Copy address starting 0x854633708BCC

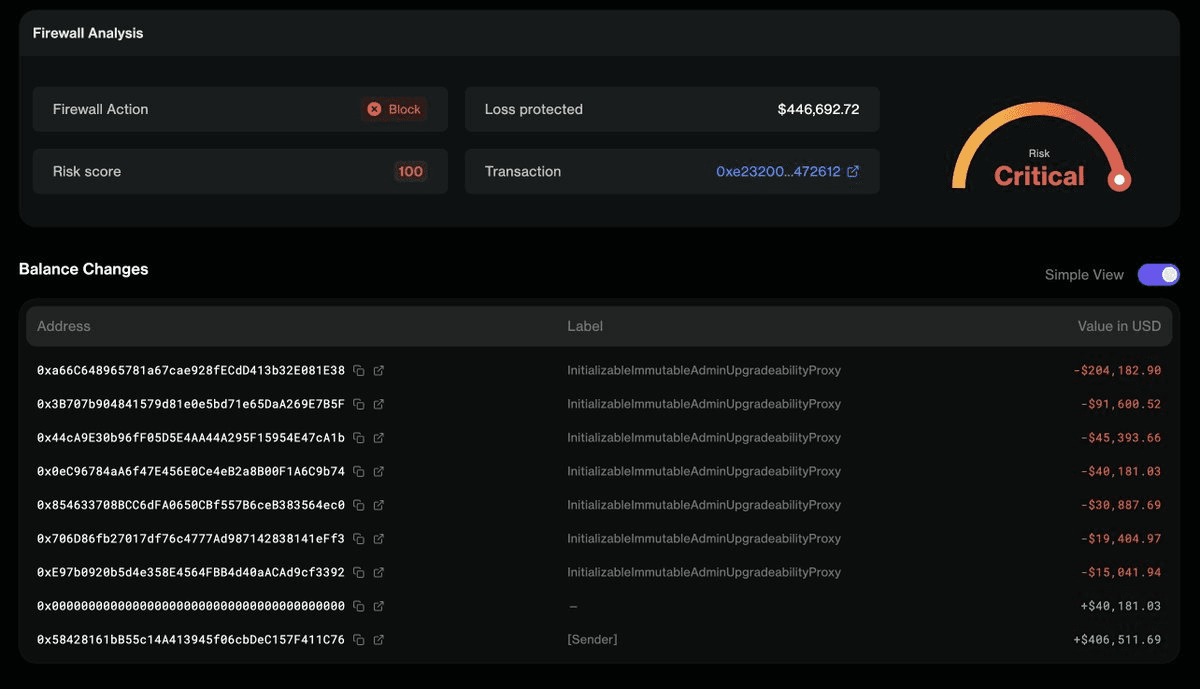359,505
